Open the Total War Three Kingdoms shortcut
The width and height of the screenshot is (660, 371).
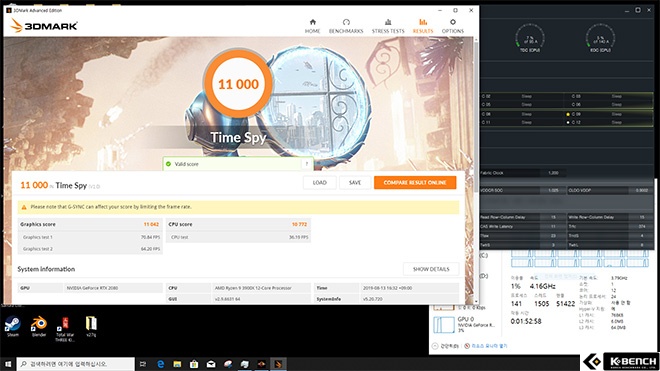coord(65,329)
